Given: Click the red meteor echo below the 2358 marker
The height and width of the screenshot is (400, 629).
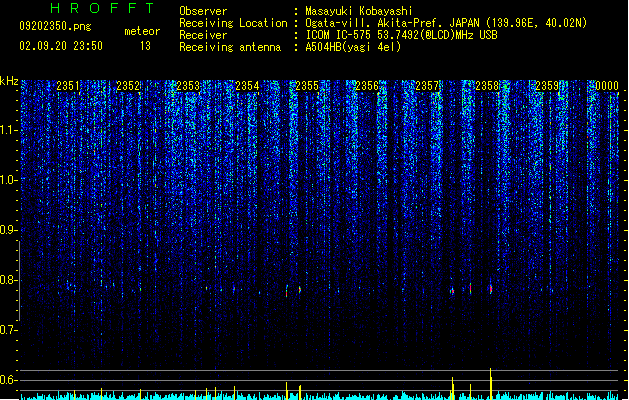Looking at the screenshot, I should (491, 288).
